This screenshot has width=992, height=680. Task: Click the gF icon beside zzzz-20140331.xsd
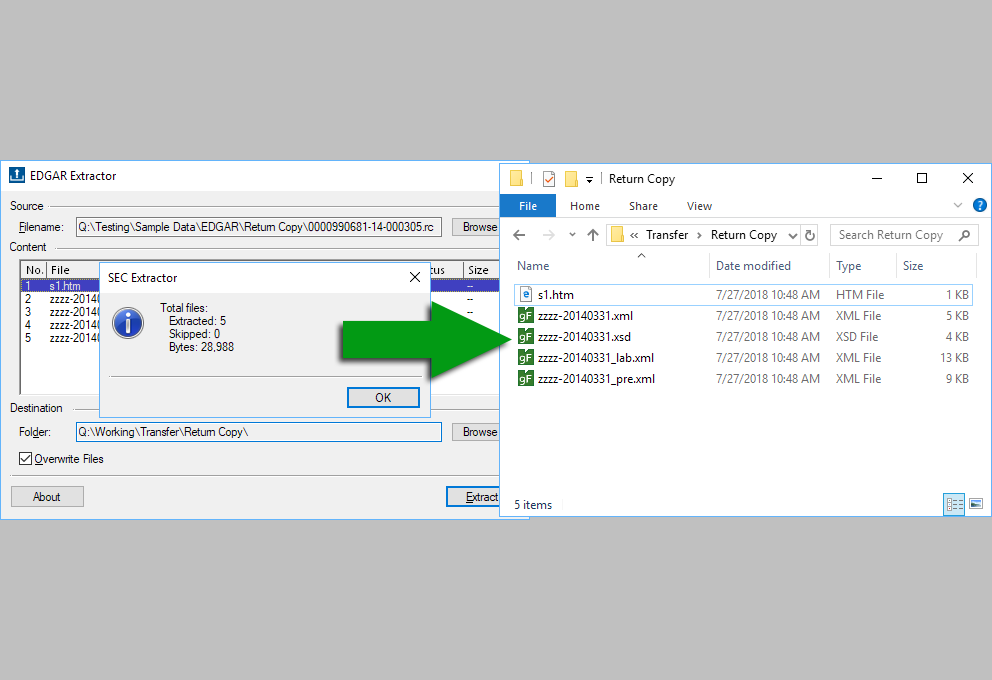point(525,337)
